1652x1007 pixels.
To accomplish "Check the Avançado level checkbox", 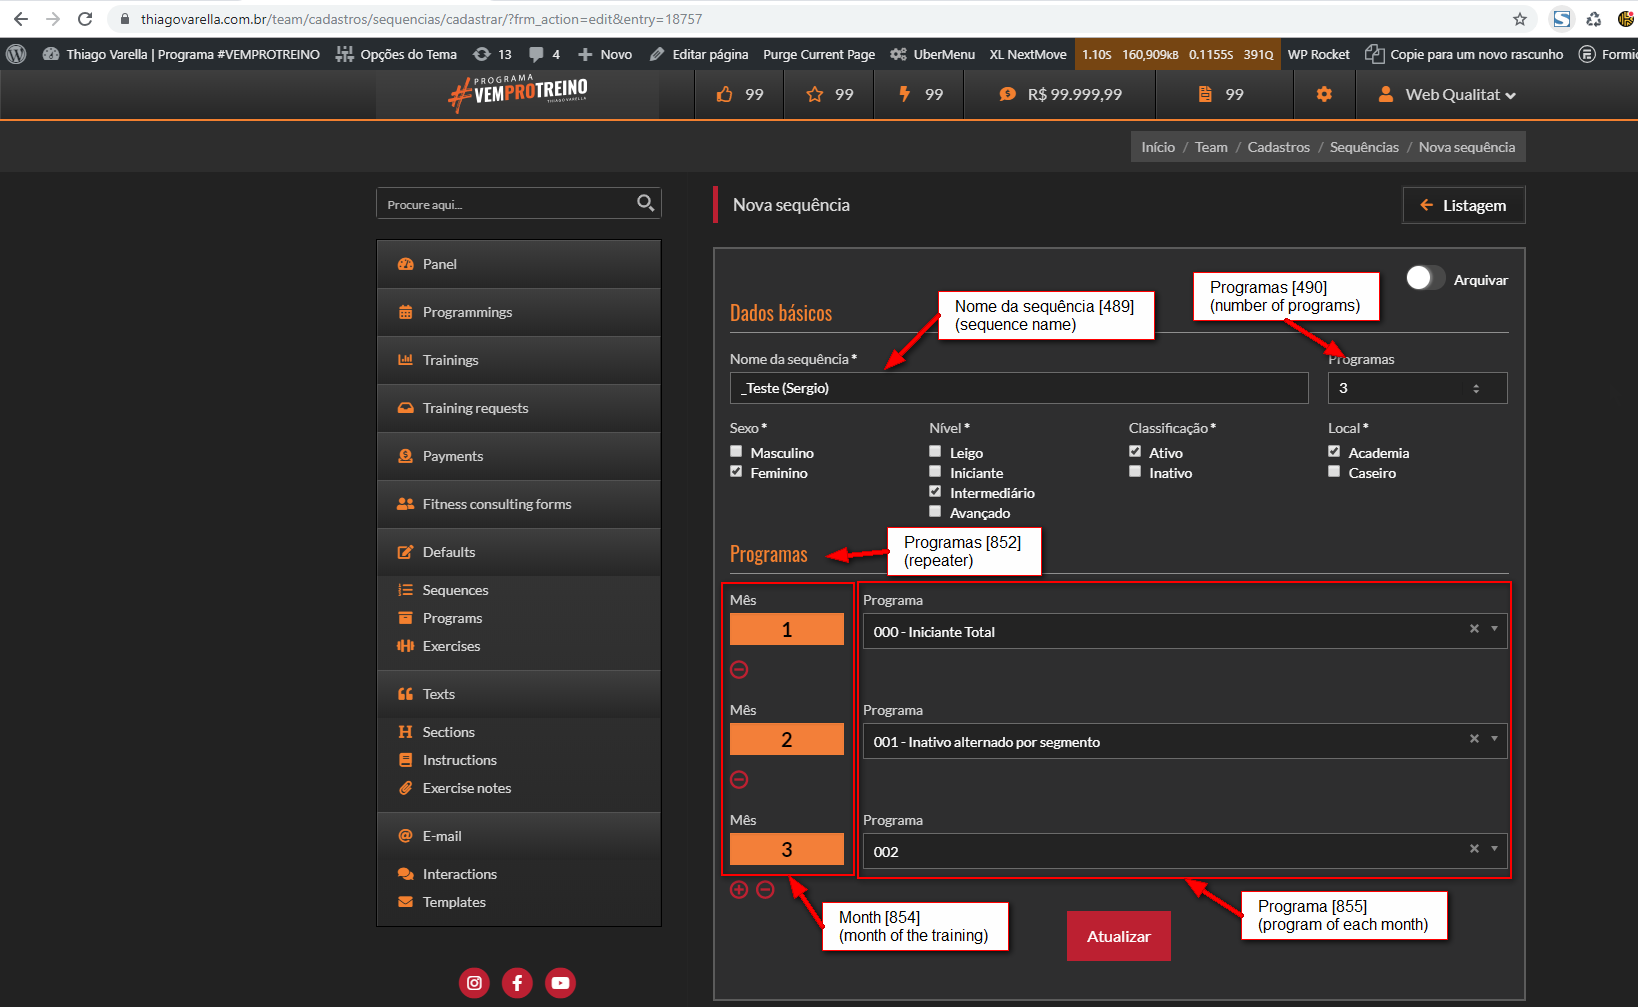I will point(935,512).
